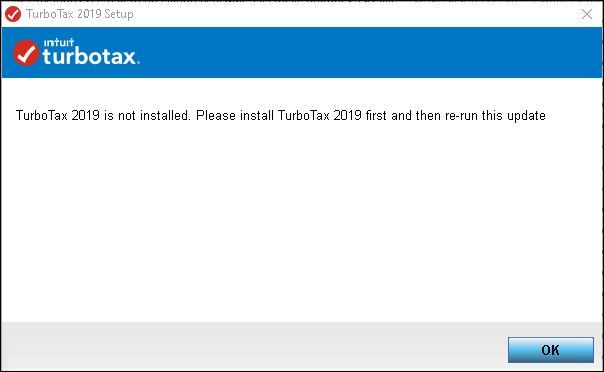Click the turbotax wordmark in banner
The image size is (604, 372).
89,57
